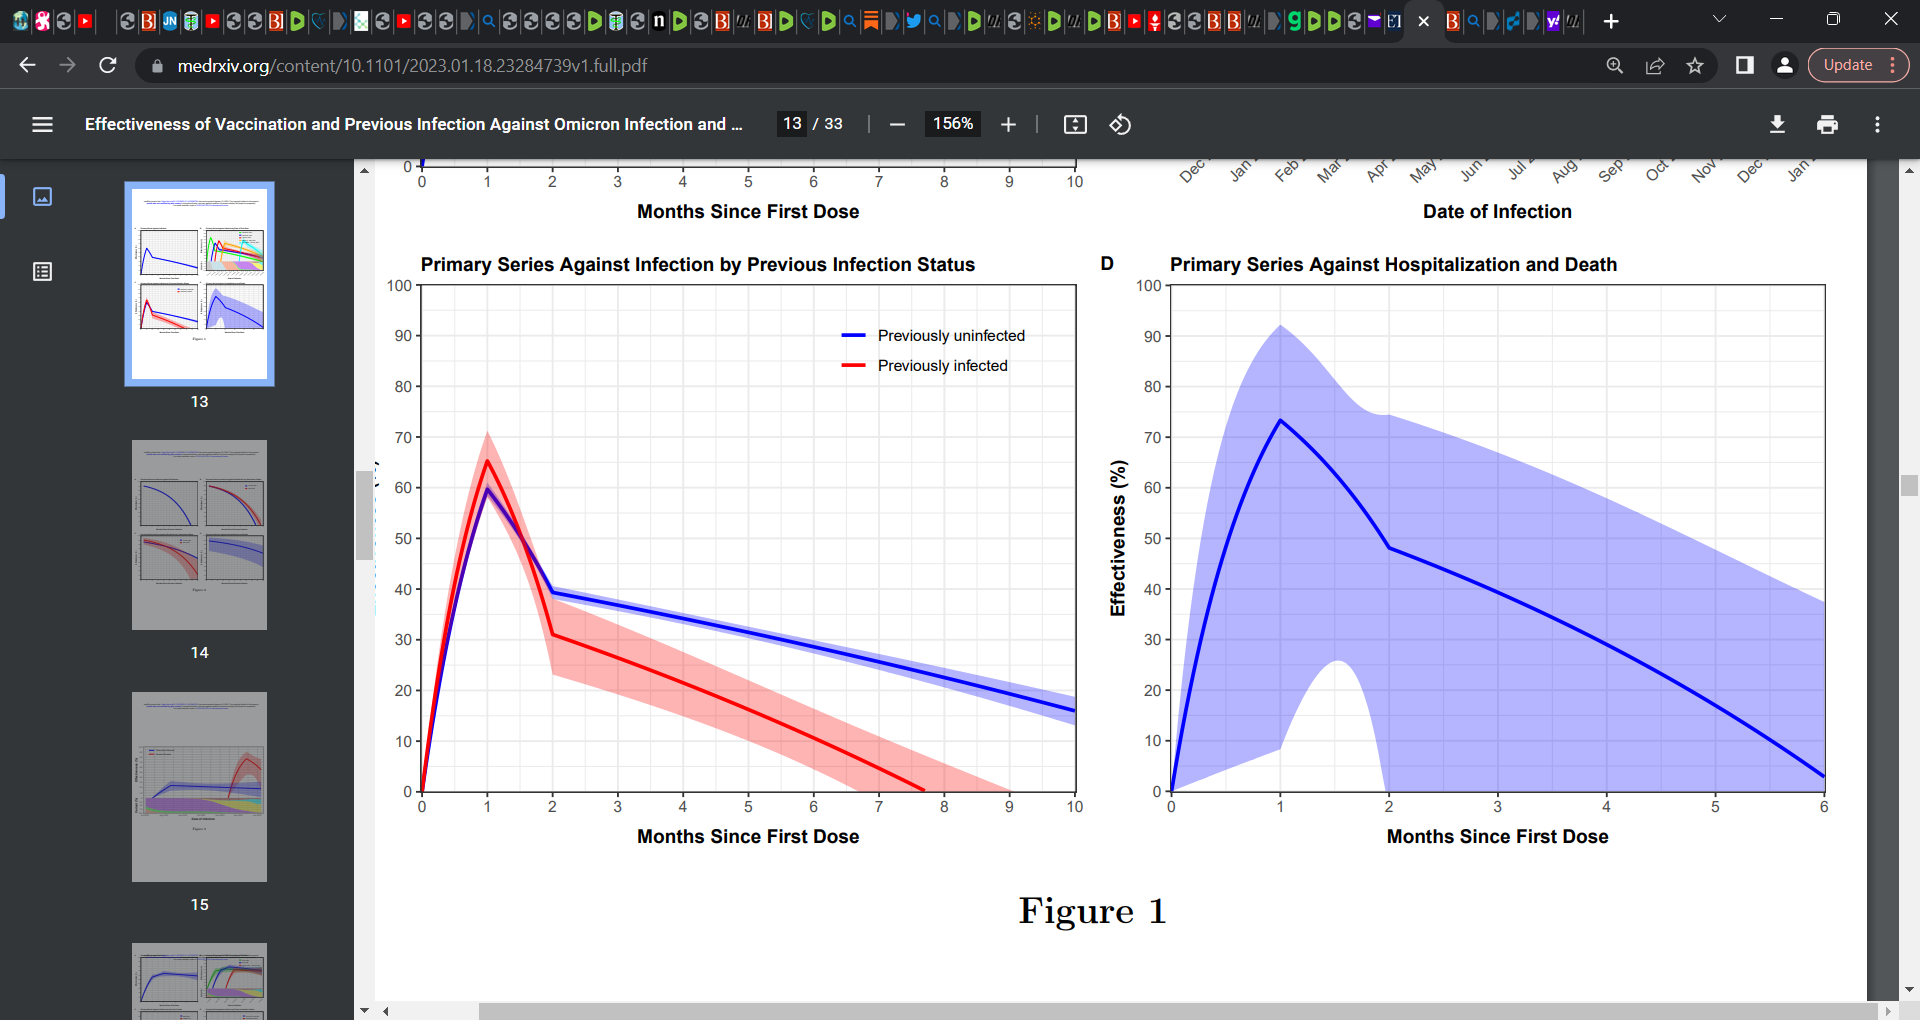The image size is (1920, 1020).
Task: Select the thumbnails view in sidebar
Action: tap(42, 196)
